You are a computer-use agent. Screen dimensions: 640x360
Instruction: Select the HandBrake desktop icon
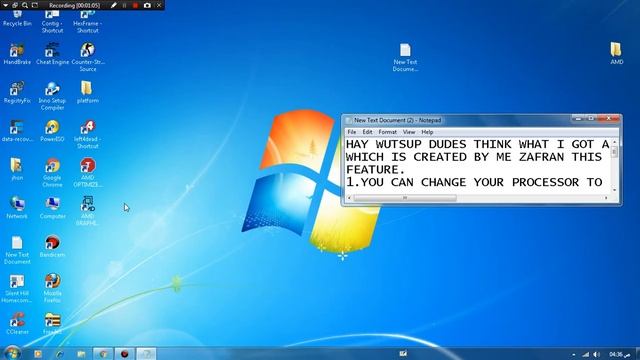pos(17,54)
